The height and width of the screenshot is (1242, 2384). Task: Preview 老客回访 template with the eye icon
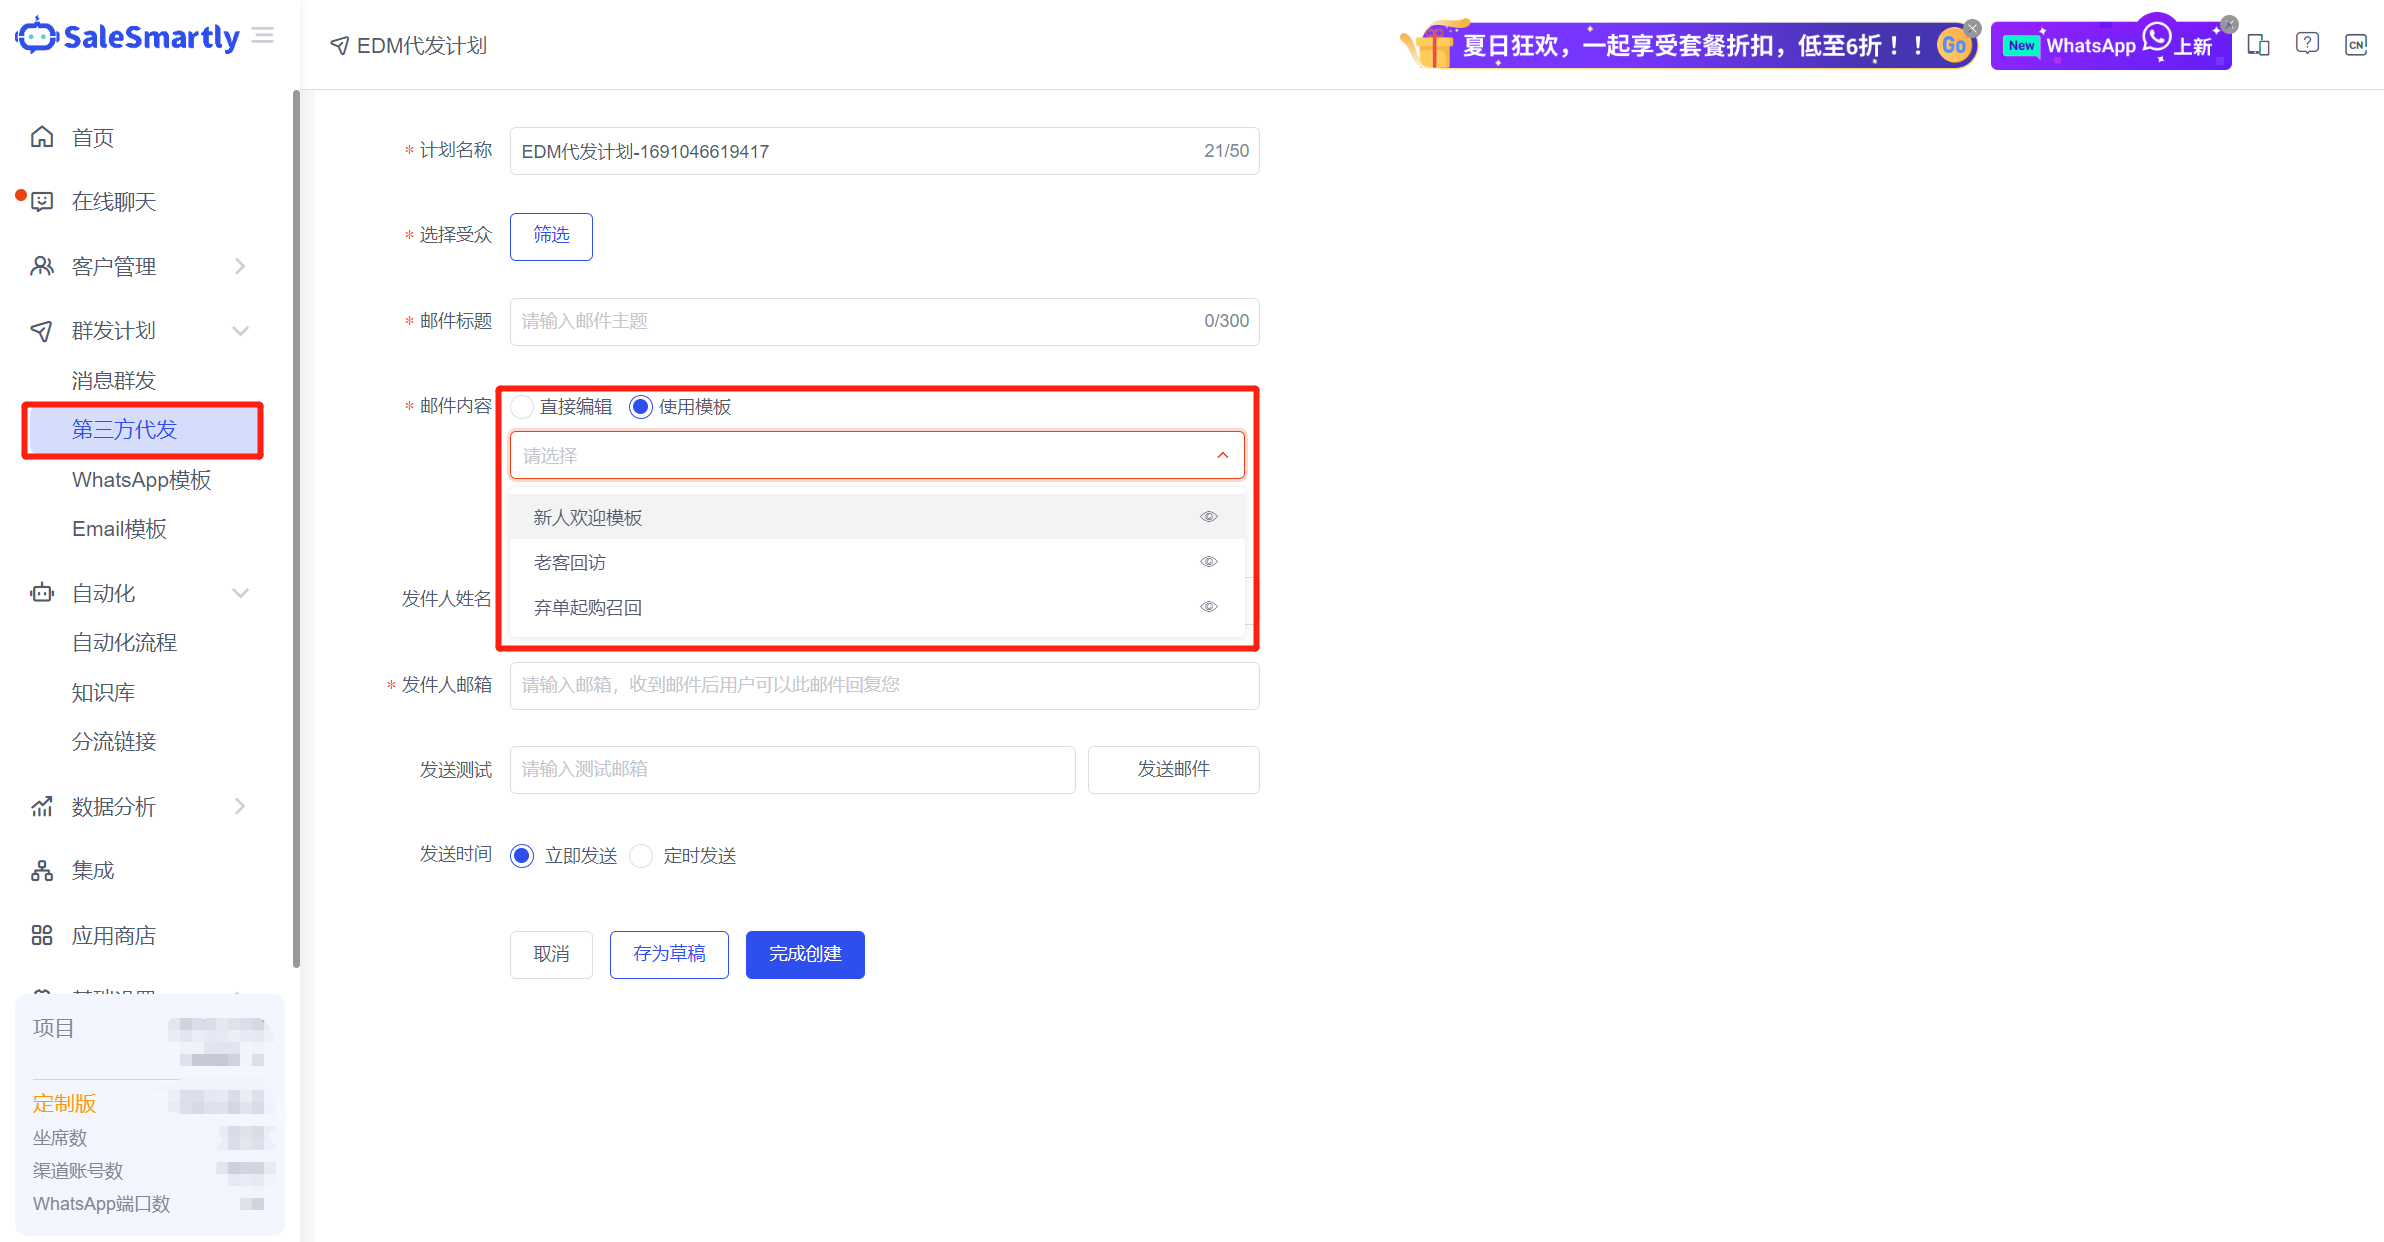pyautogui.click(x=1209, y=562)
